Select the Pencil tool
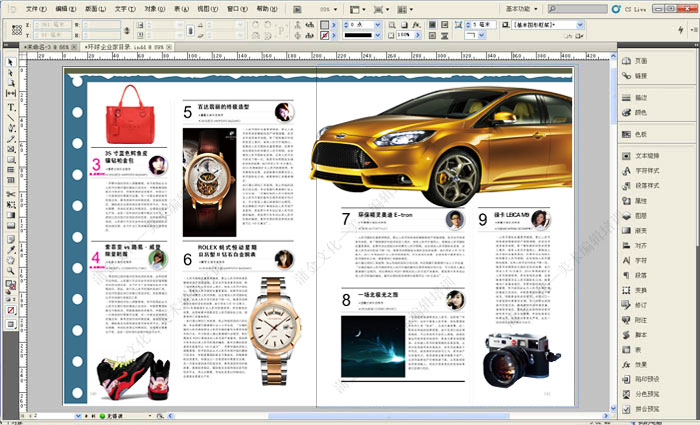700x425 pixels. coord(11,139)
